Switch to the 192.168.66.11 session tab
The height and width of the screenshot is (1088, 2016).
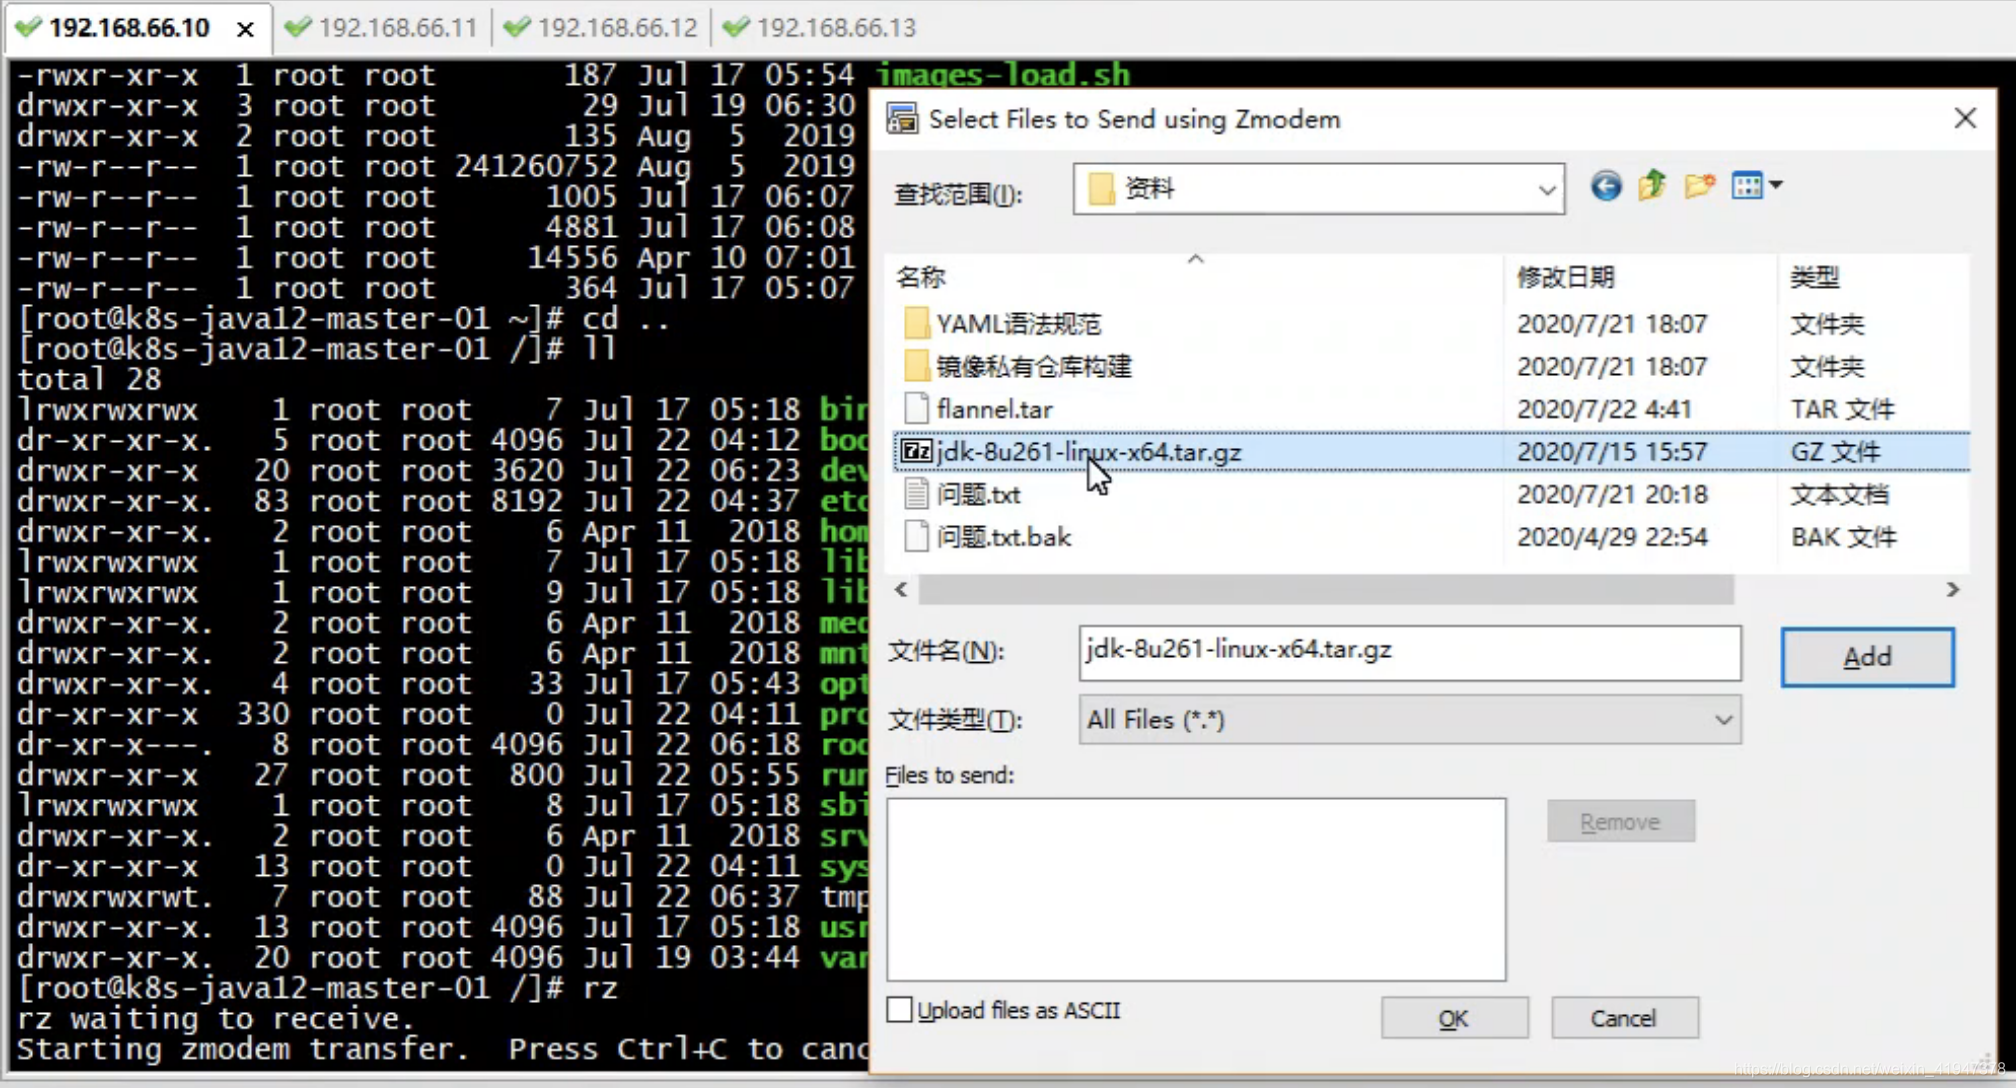(x=396, y=27)
